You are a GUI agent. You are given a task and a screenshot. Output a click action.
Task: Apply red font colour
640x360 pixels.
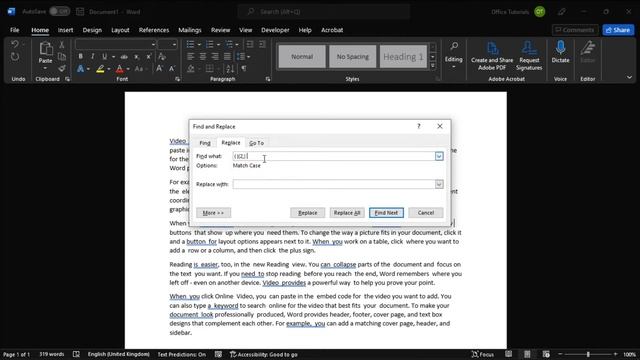pos(120,69)
